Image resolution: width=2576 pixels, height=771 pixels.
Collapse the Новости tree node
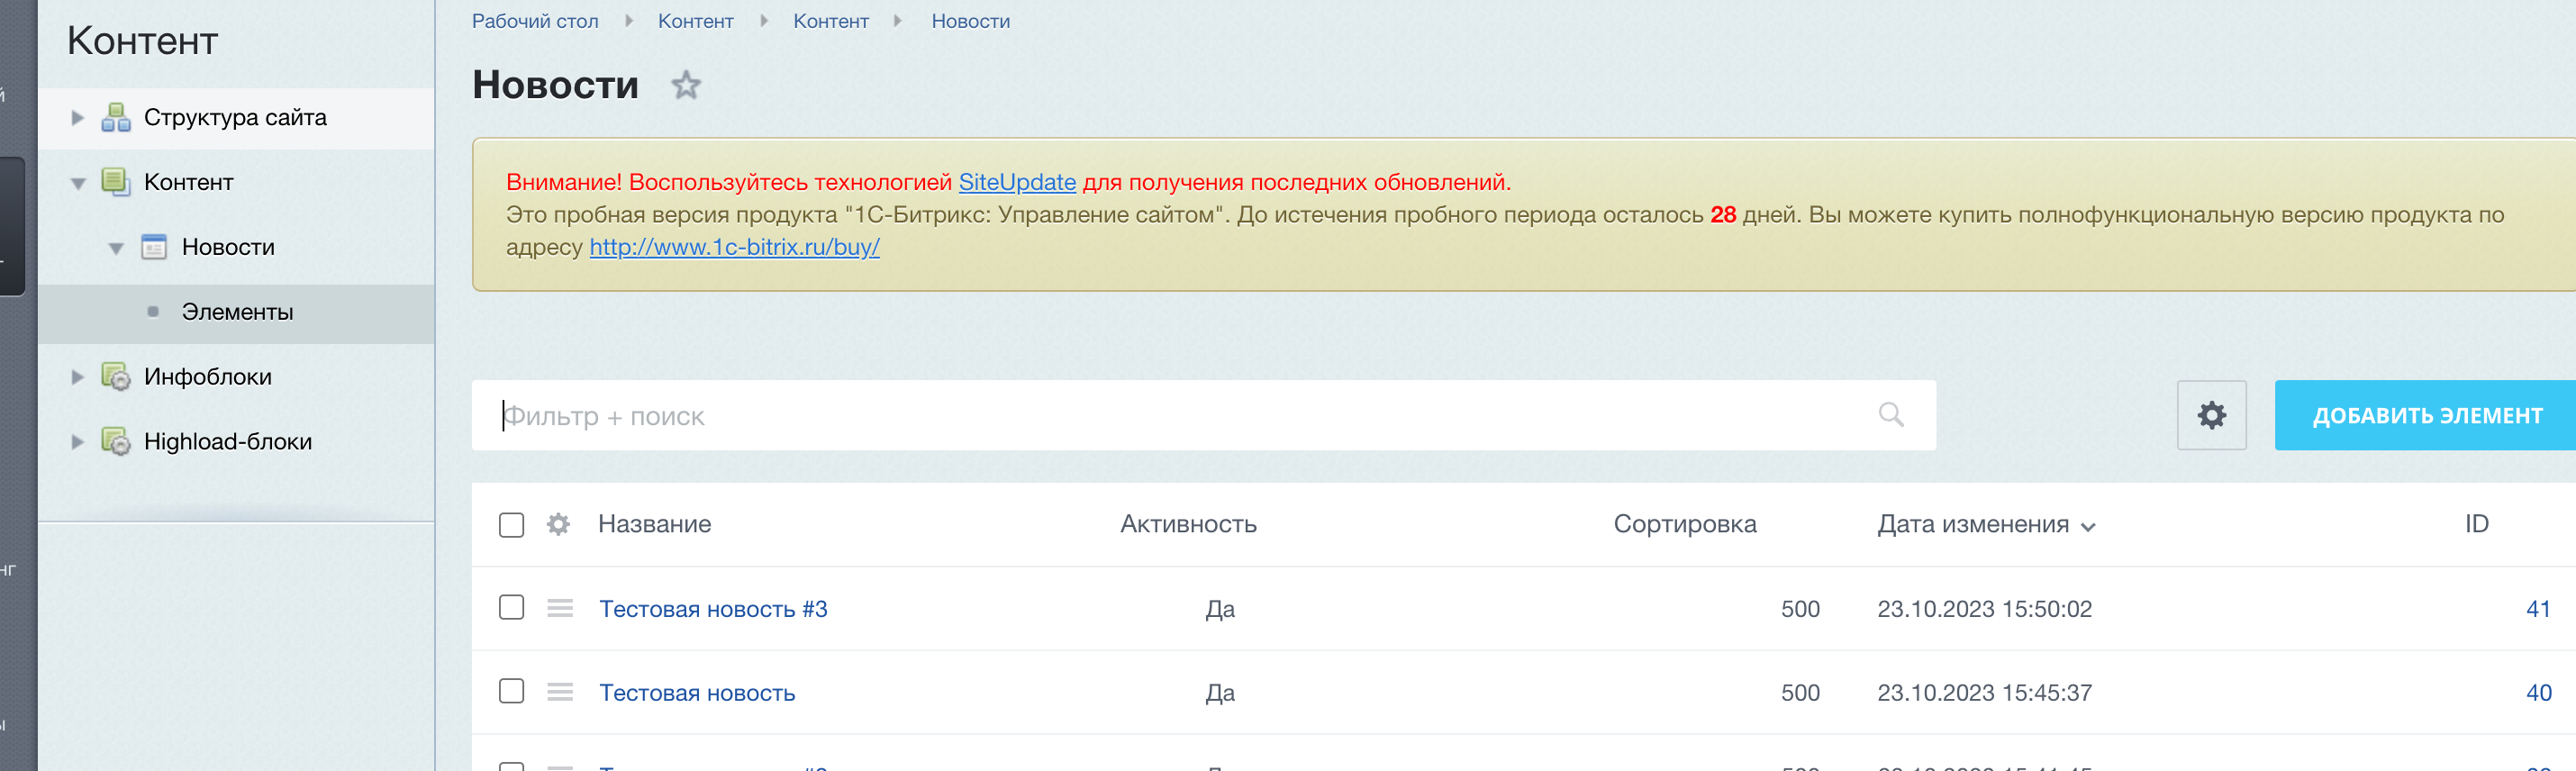click(116, 248)
